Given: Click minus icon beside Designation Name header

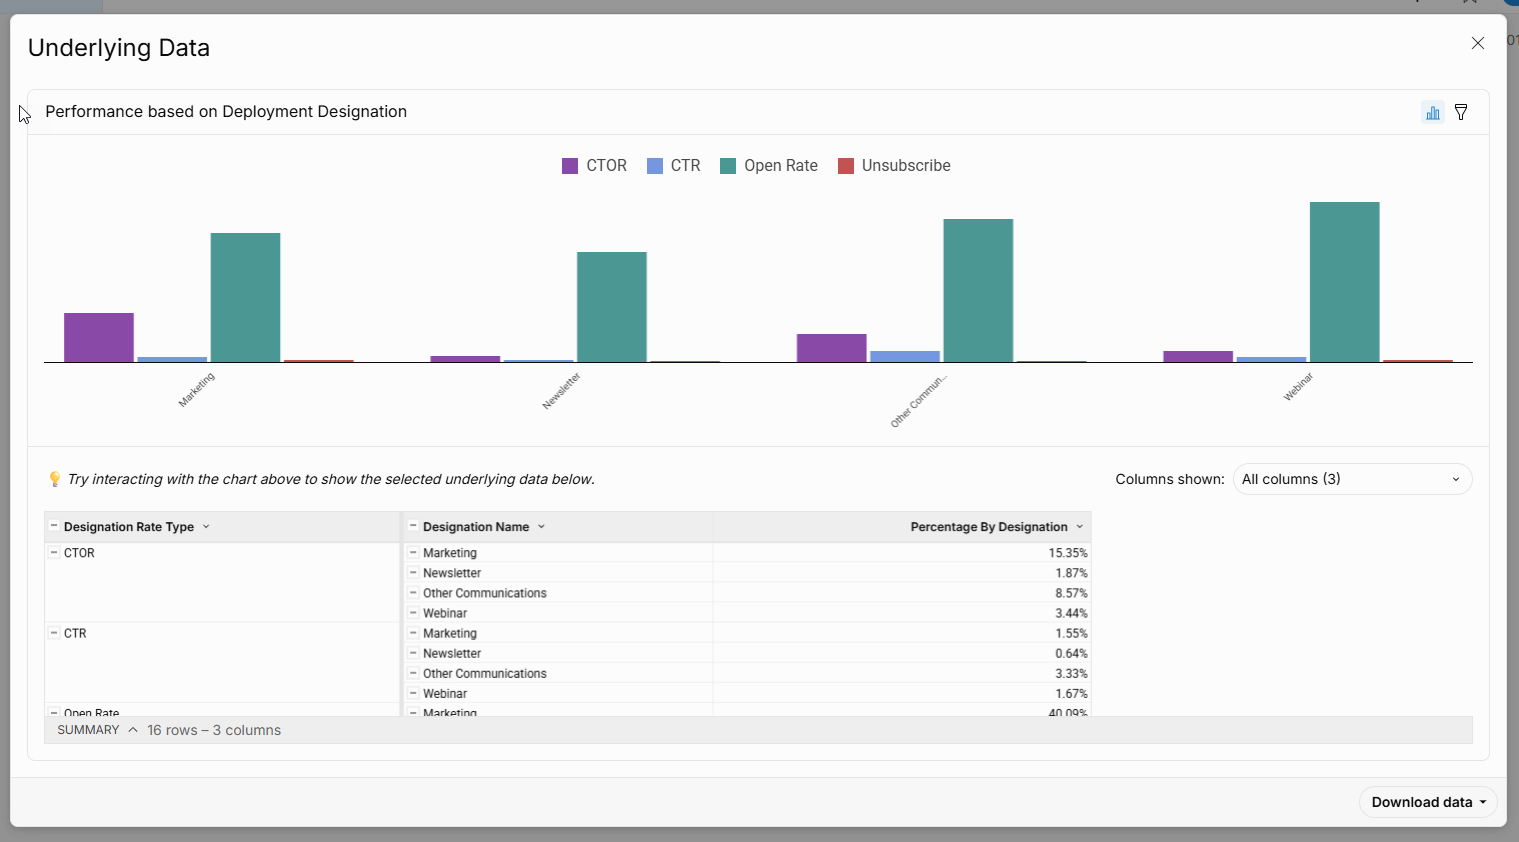Looking at the screenshot, I should [413, 527].
